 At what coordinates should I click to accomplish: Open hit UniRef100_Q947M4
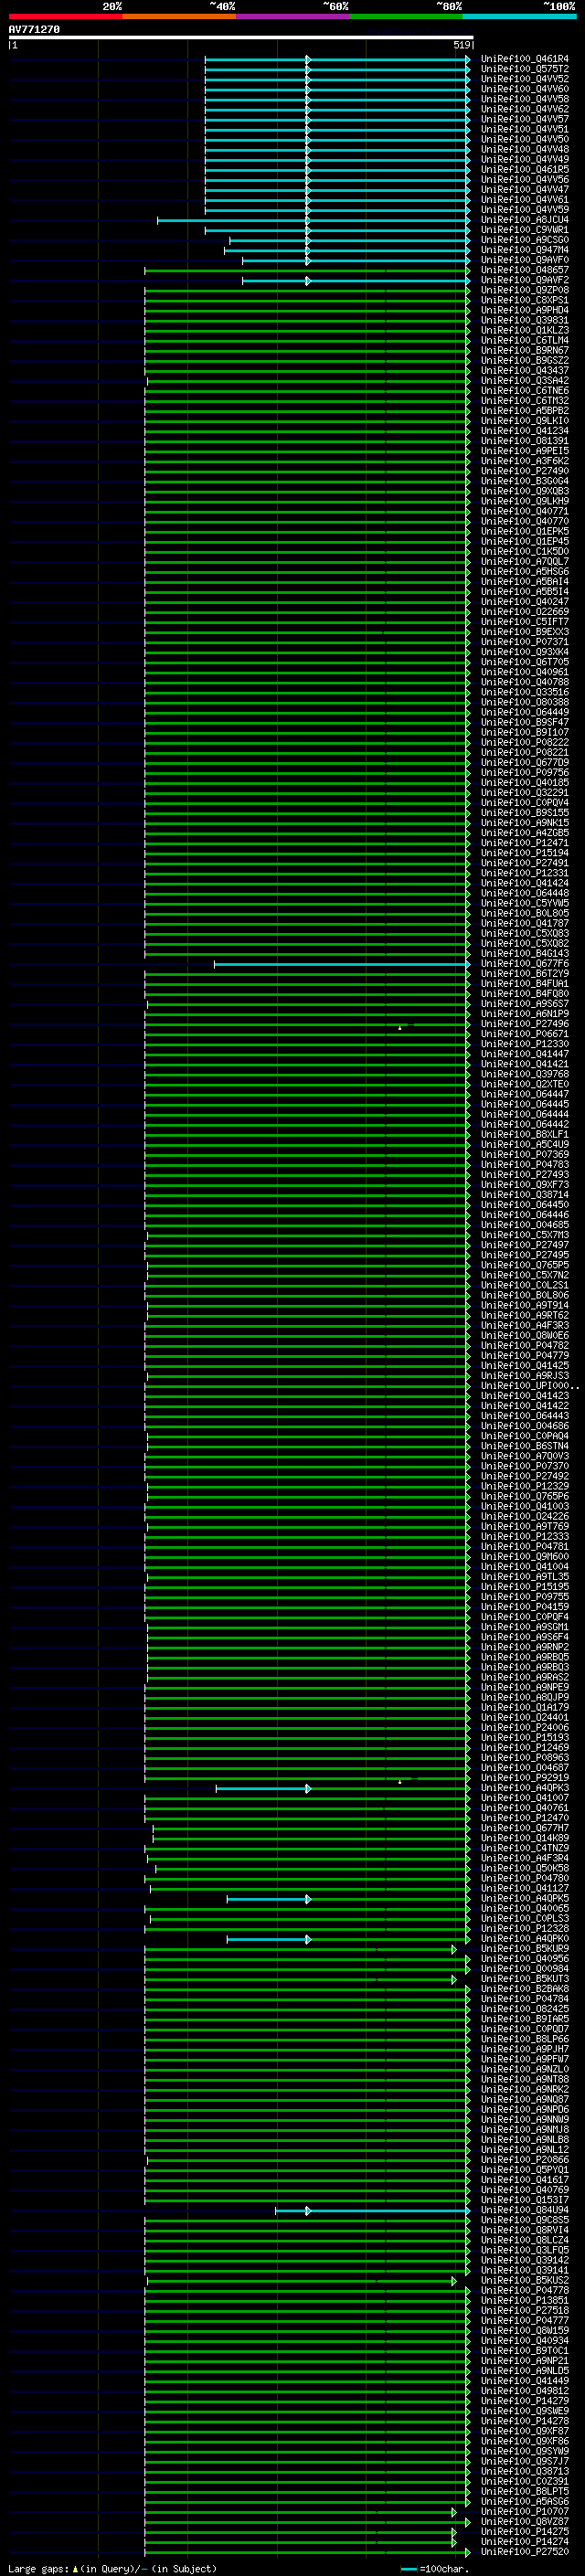coord(525,250)
